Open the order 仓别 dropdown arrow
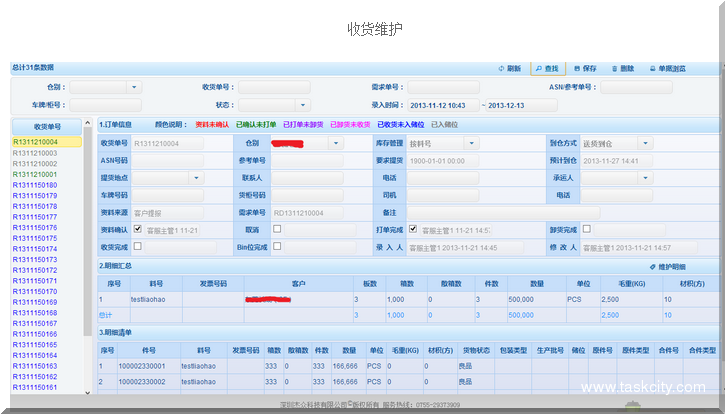The image size is (725, 414). 336,143
